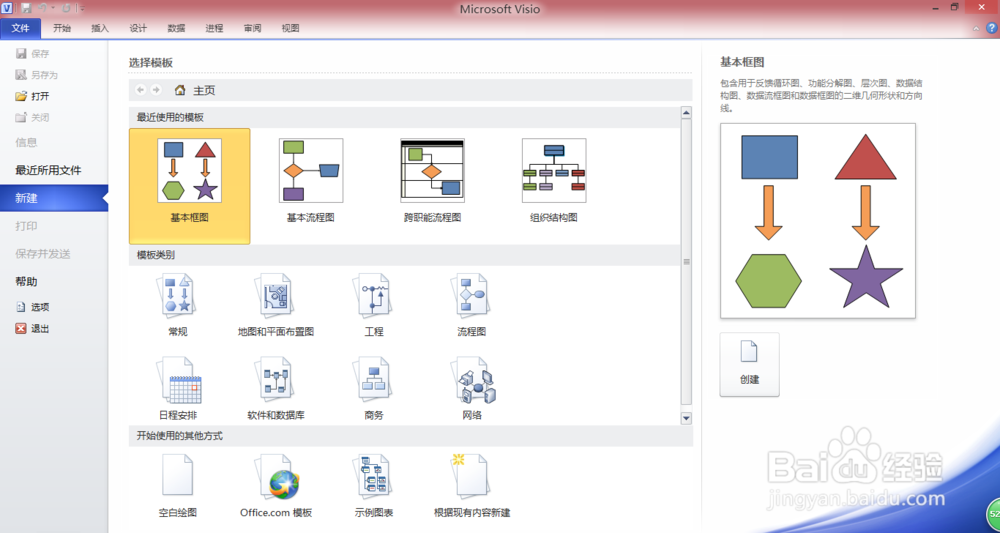Viewport: 1000px width, 533px height.
Task: Open the 文件 tab
Action: click(20, 28)
